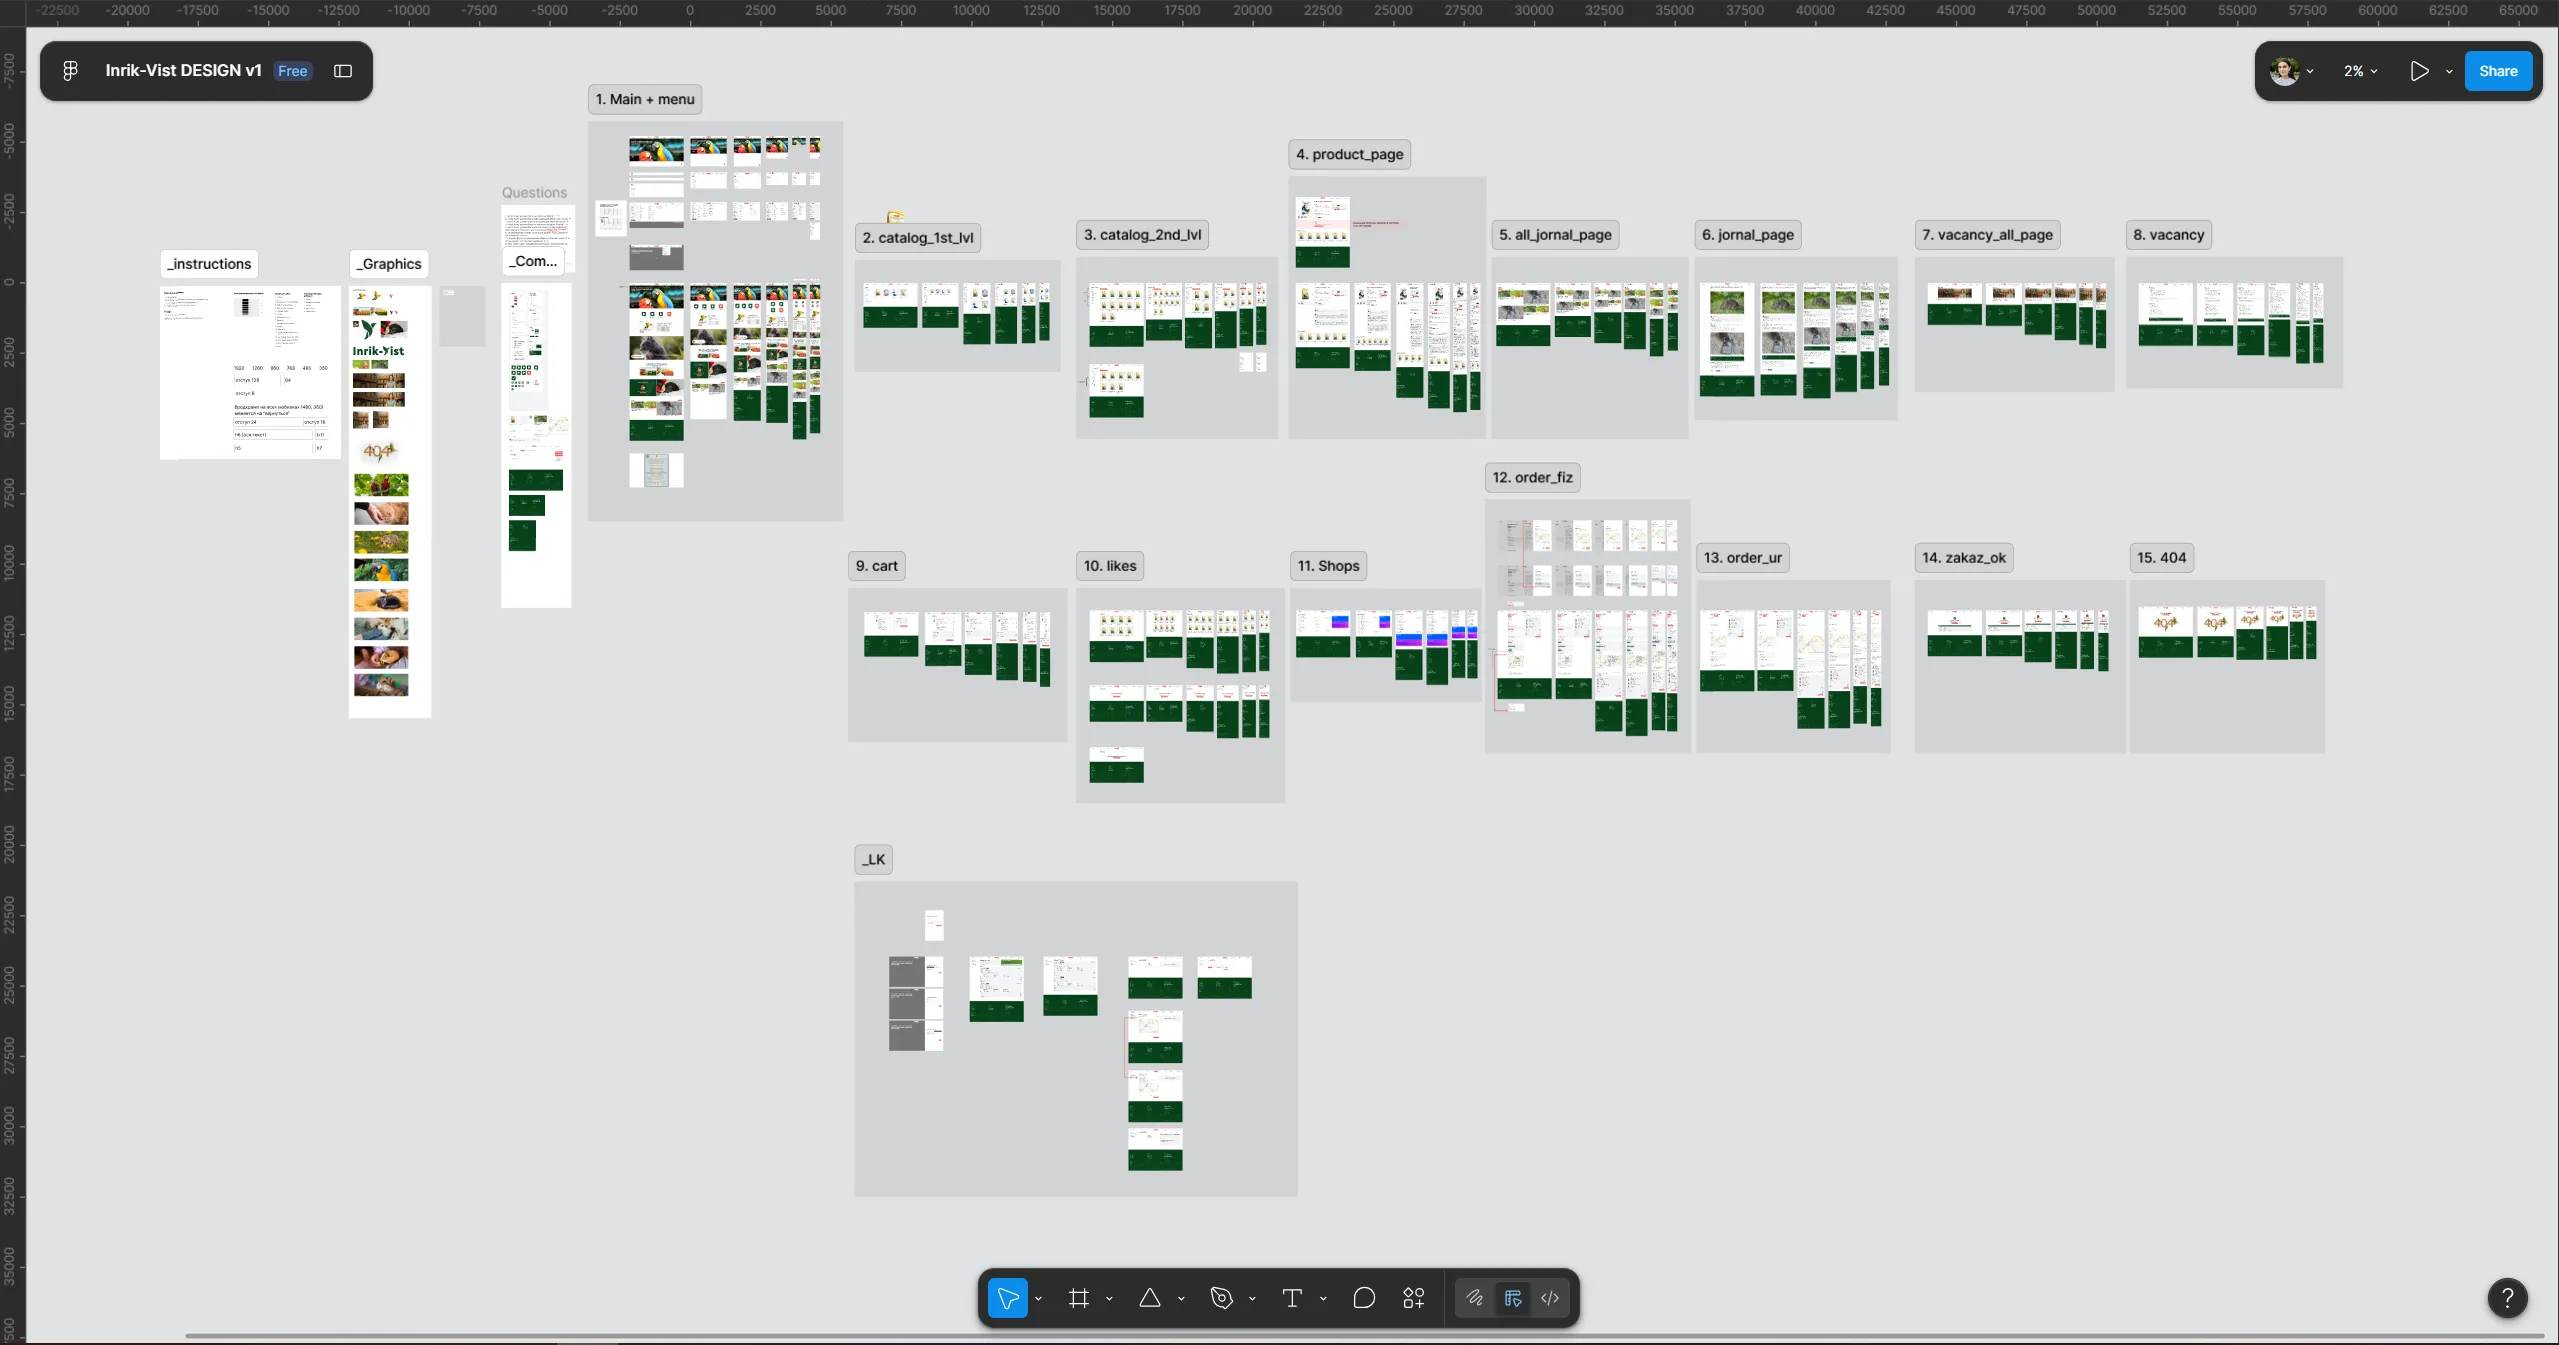This screenshot has height=1345, width=2559.
Task: Open the Figma main menu icon
Action: [70, 71]
